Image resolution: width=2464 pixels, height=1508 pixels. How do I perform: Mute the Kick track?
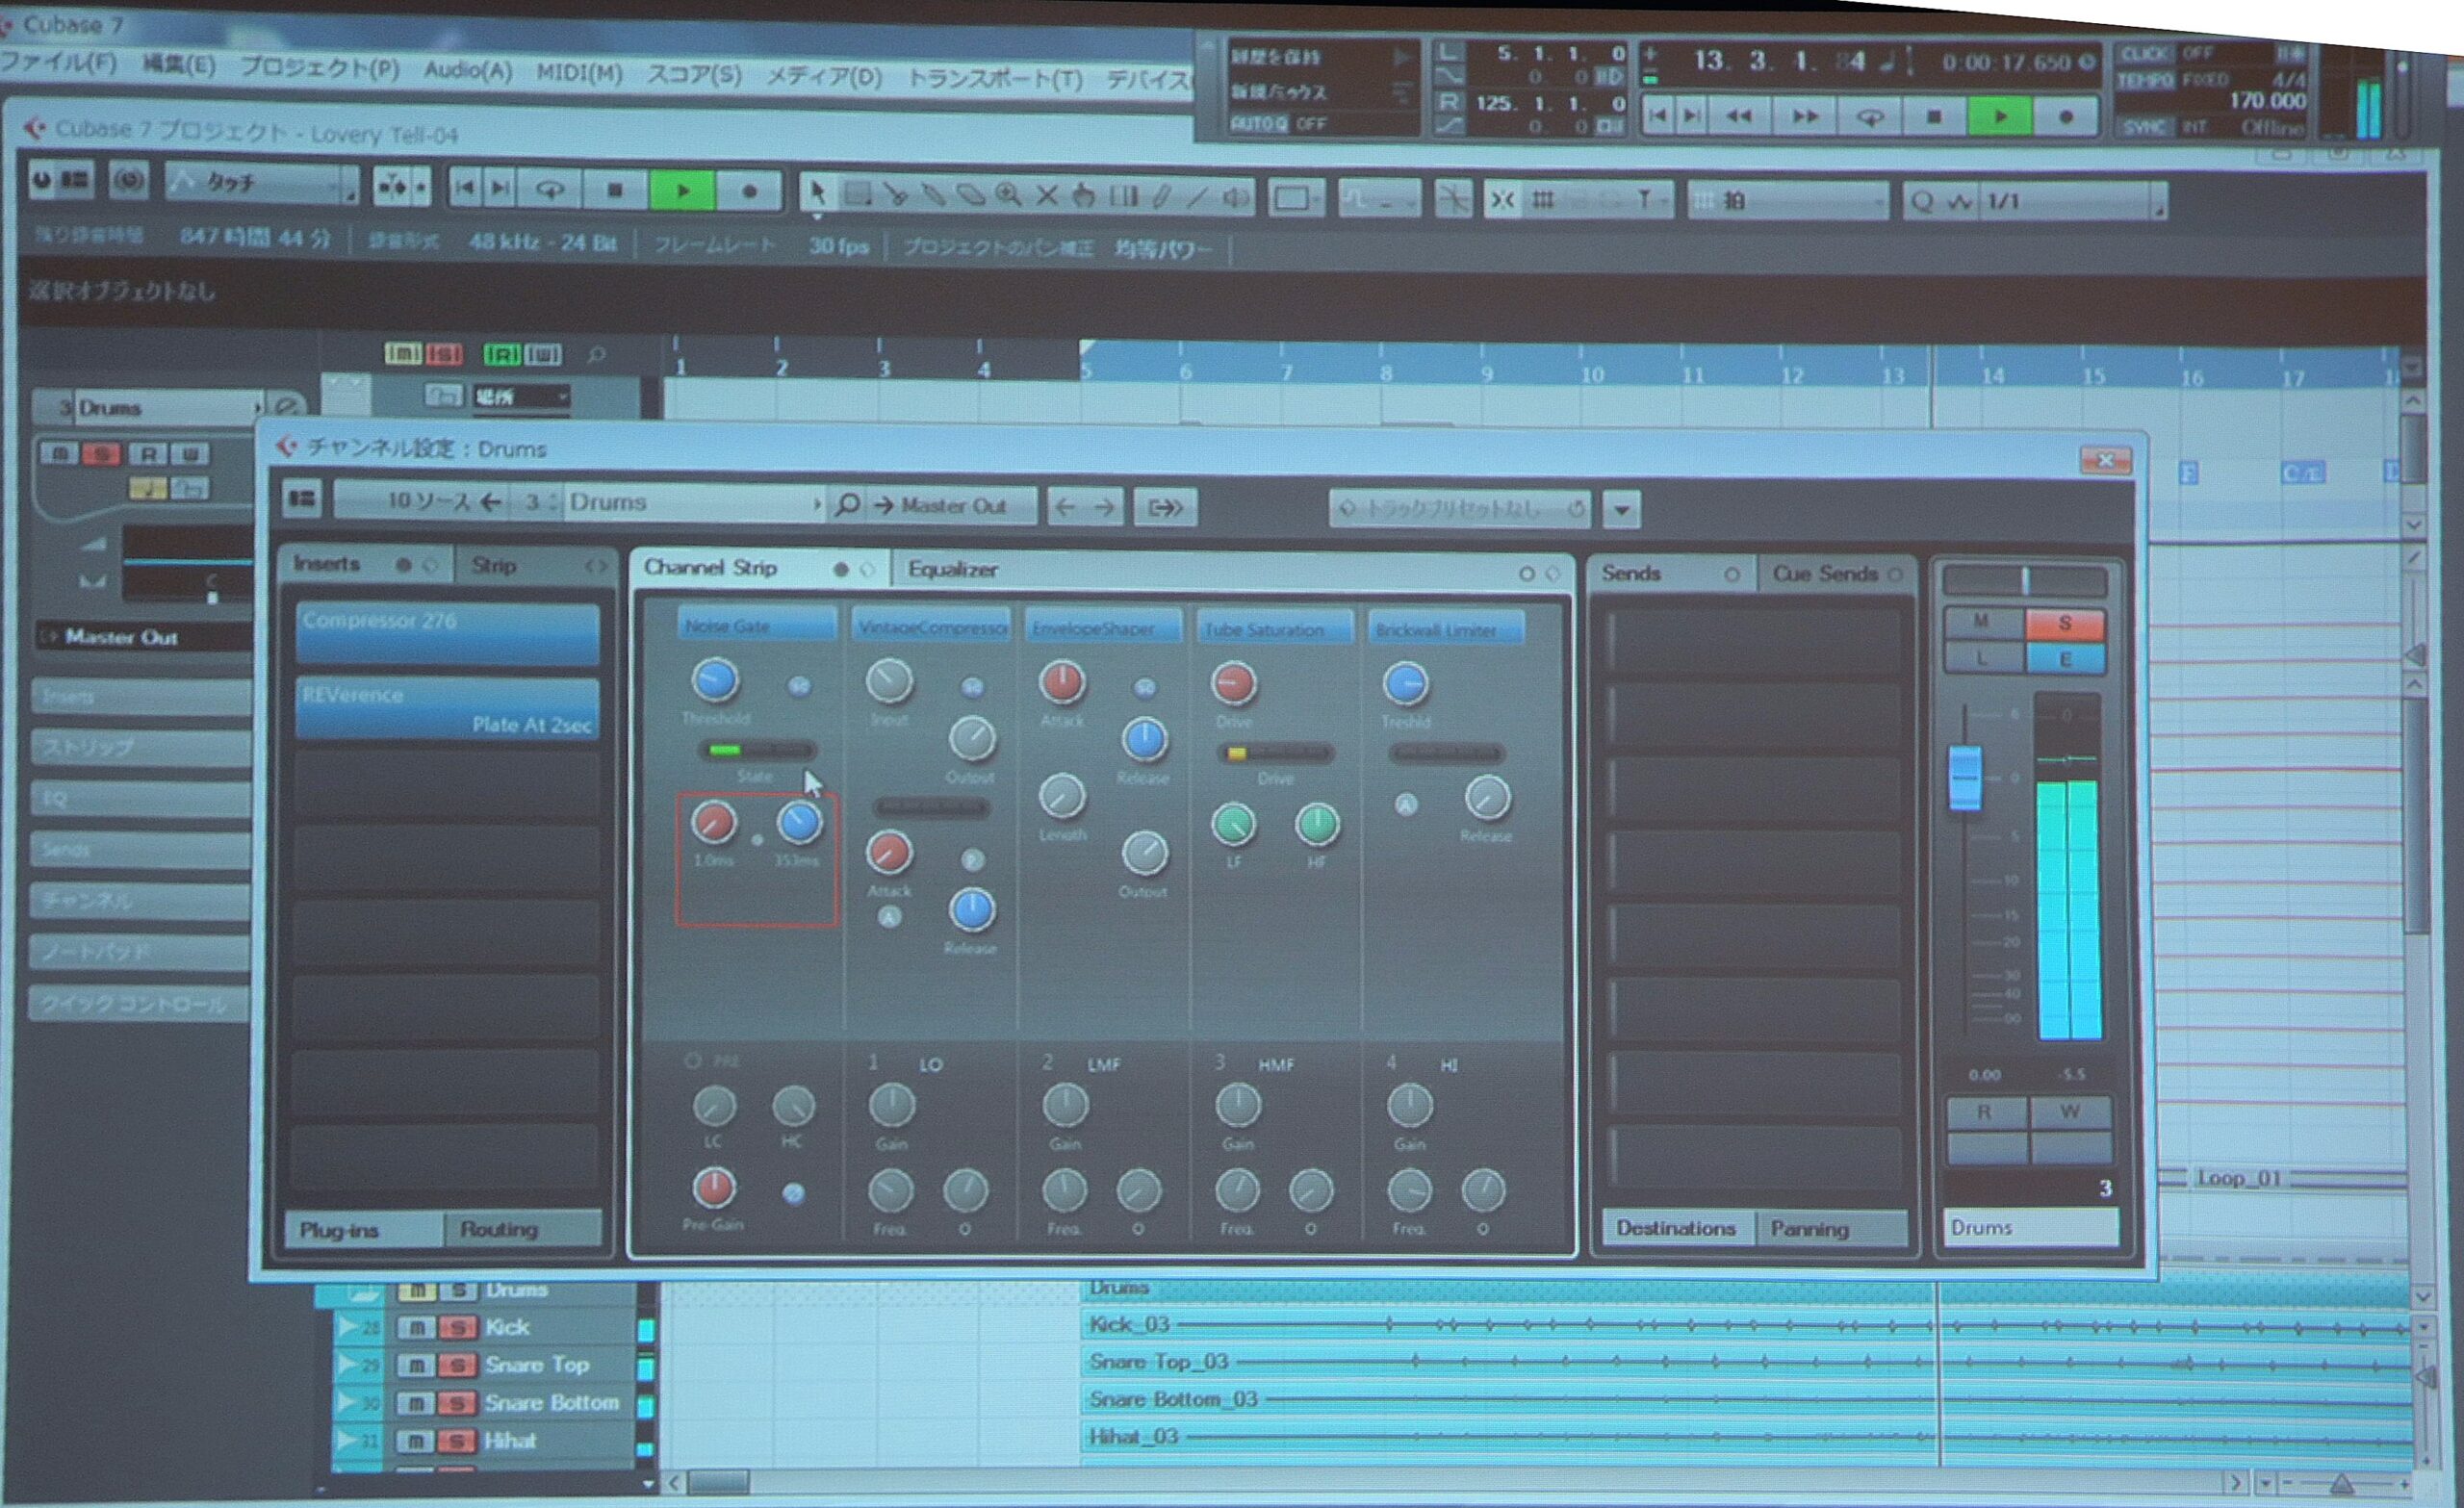click(x=416, y=1328)
